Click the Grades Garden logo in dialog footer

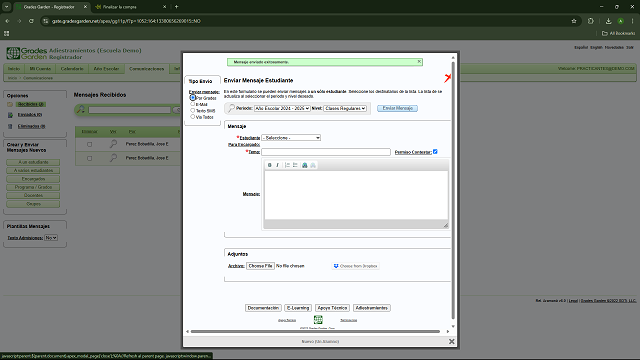[x=318, y=320]
